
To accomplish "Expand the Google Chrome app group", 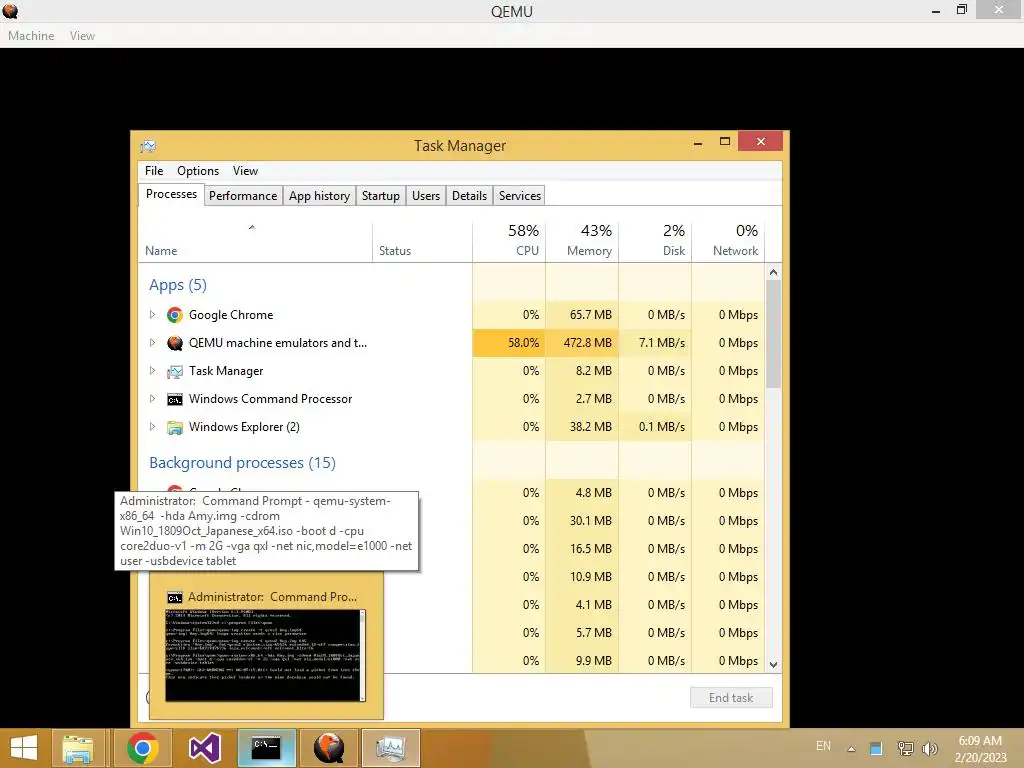I will click(x=152, y=315).
